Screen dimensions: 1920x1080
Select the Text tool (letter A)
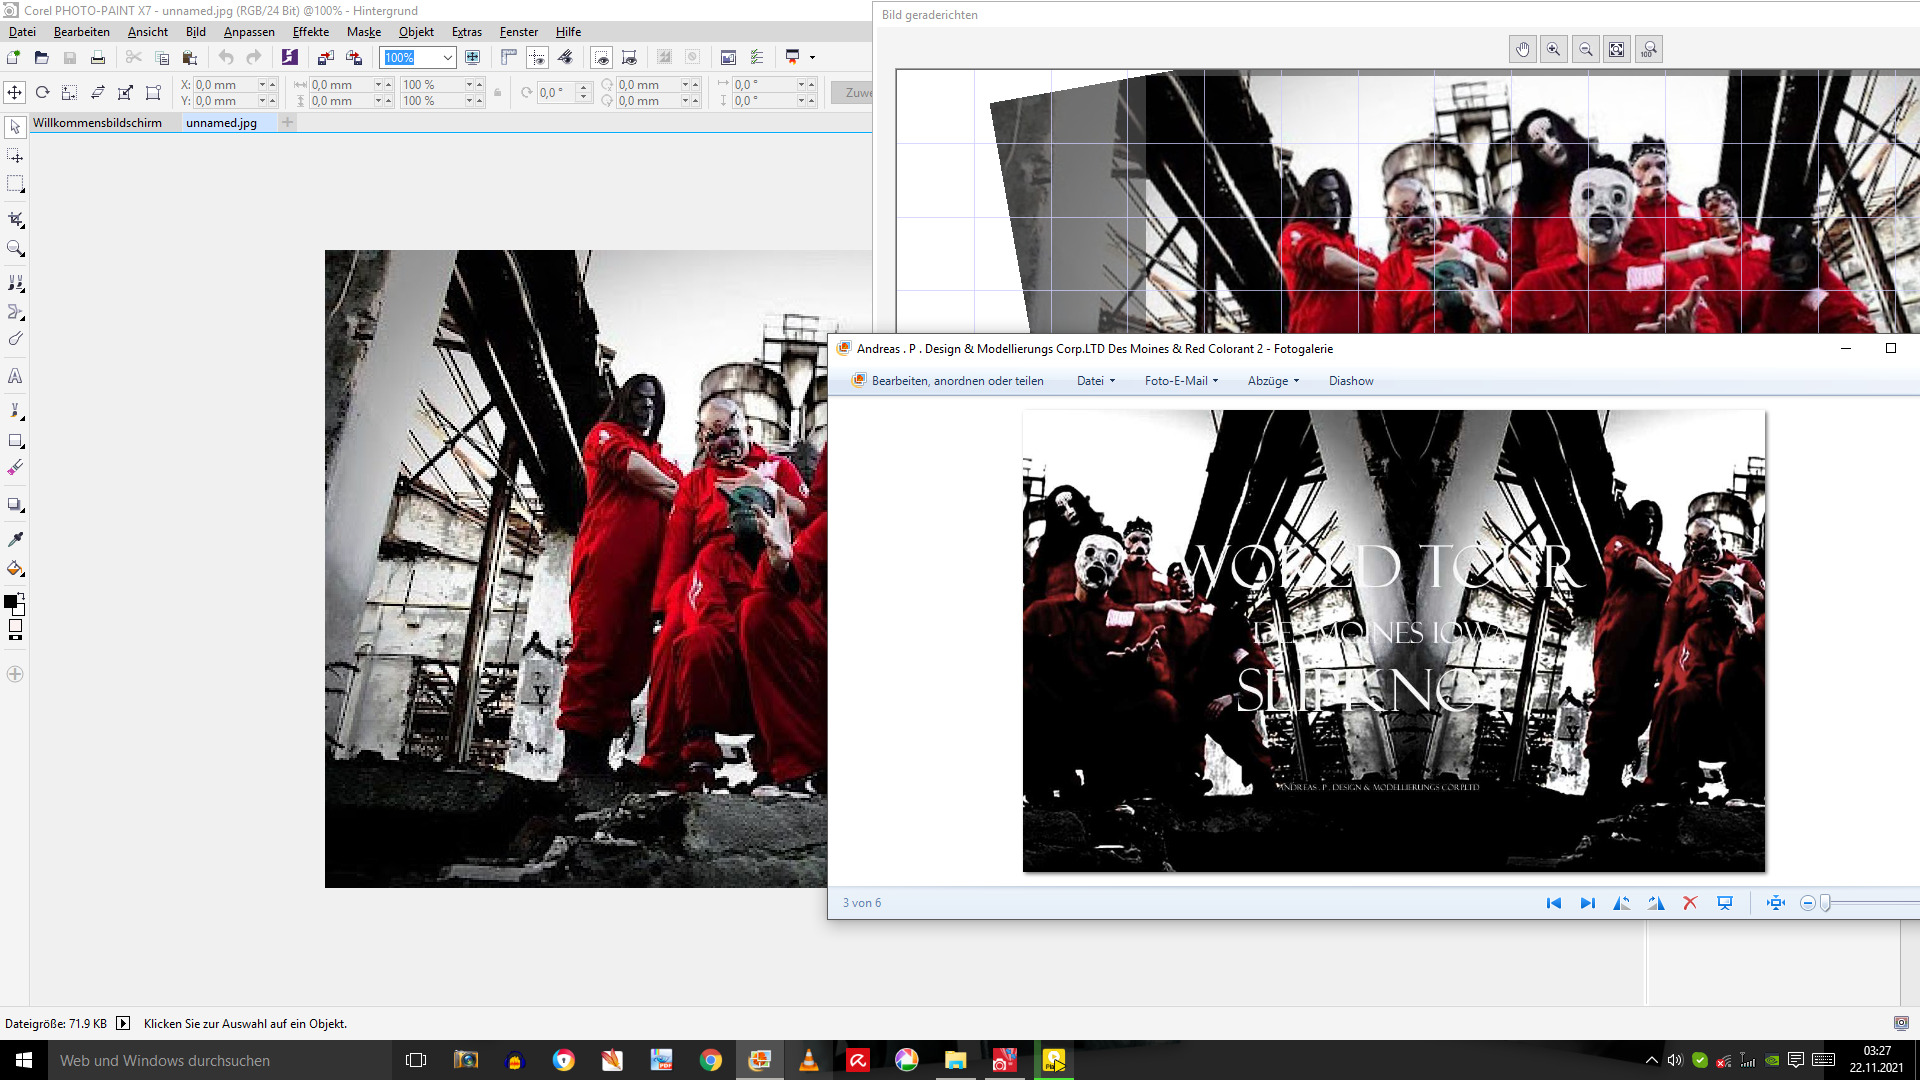tap(15, 376)
